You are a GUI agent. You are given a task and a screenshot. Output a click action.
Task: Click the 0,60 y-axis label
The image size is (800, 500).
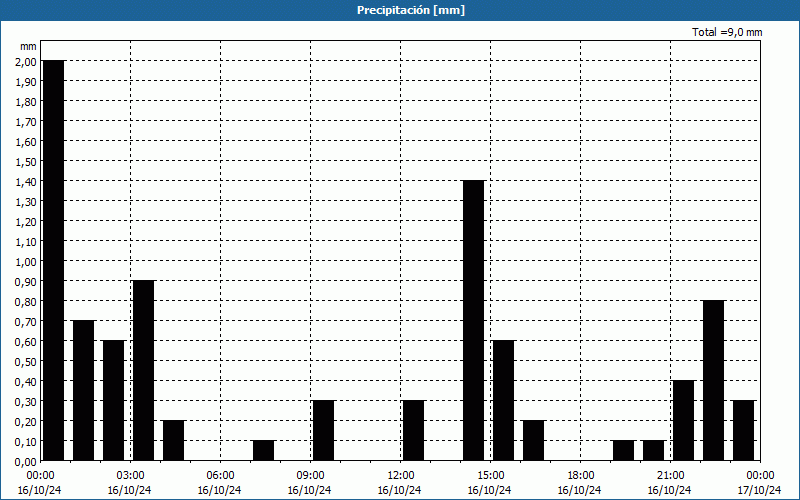click(x=27, y=341)
